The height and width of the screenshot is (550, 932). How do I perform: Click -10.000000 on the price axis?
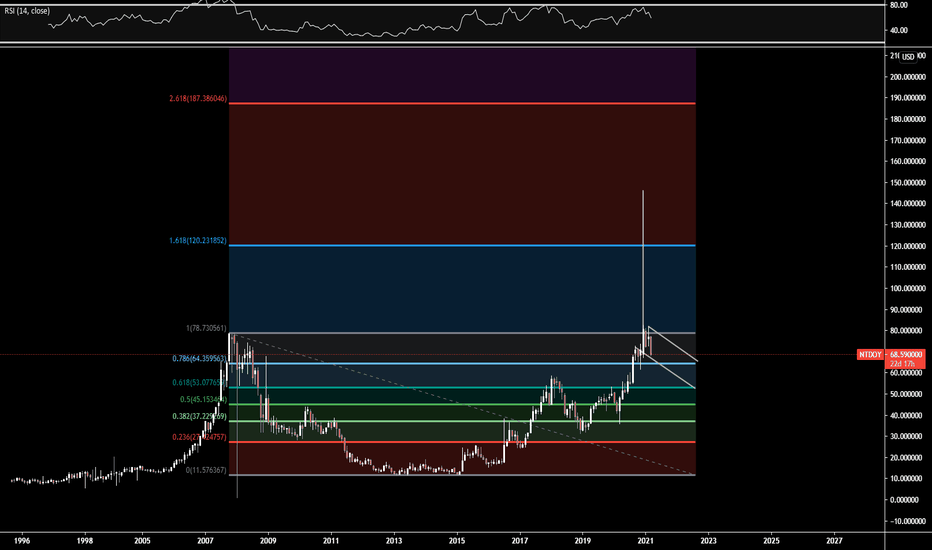908,521
